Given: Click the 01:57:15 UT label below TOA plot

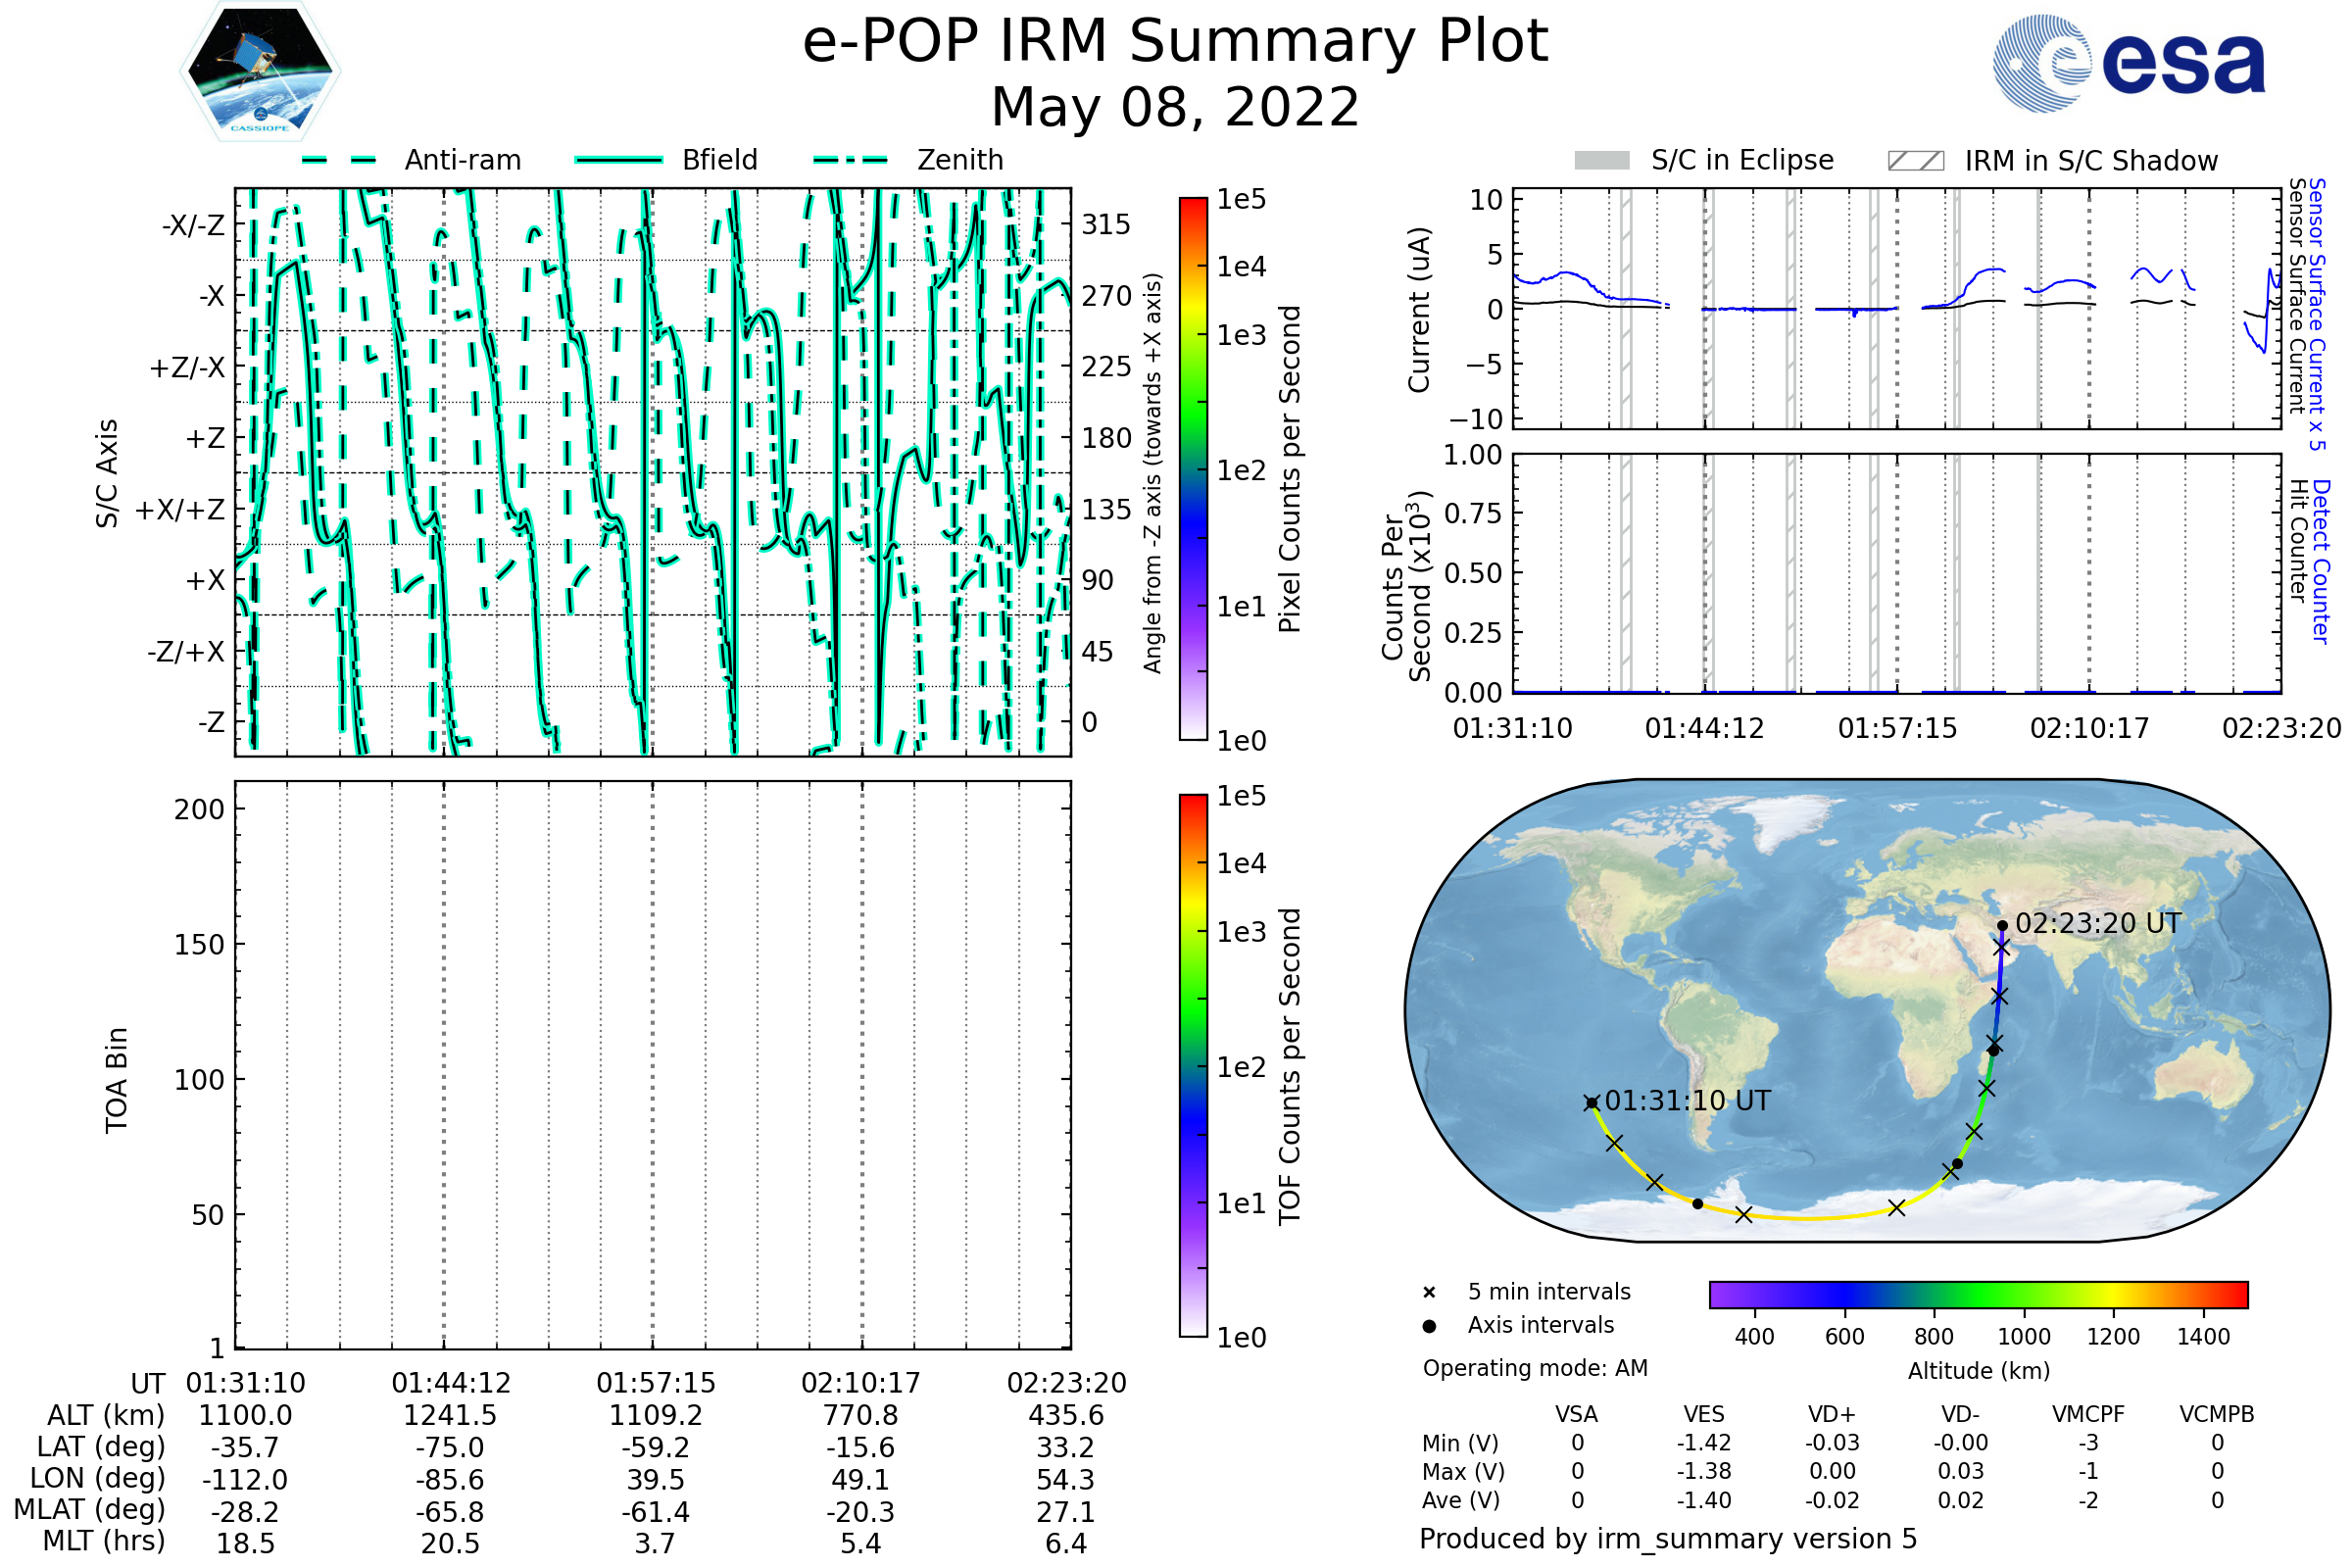Looking at the screenshot, I should [656, 1383].
